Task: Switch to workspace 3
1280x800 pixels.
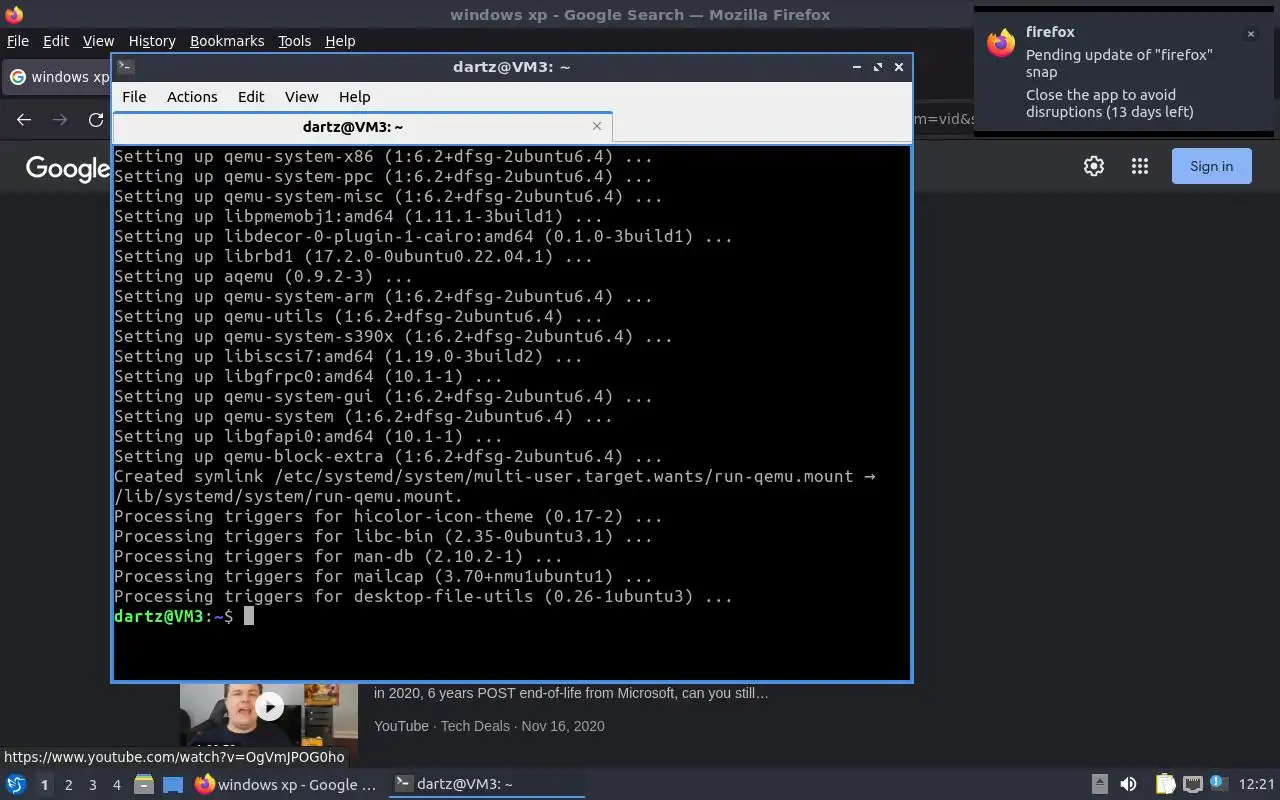Action: [x=92, y=785]
